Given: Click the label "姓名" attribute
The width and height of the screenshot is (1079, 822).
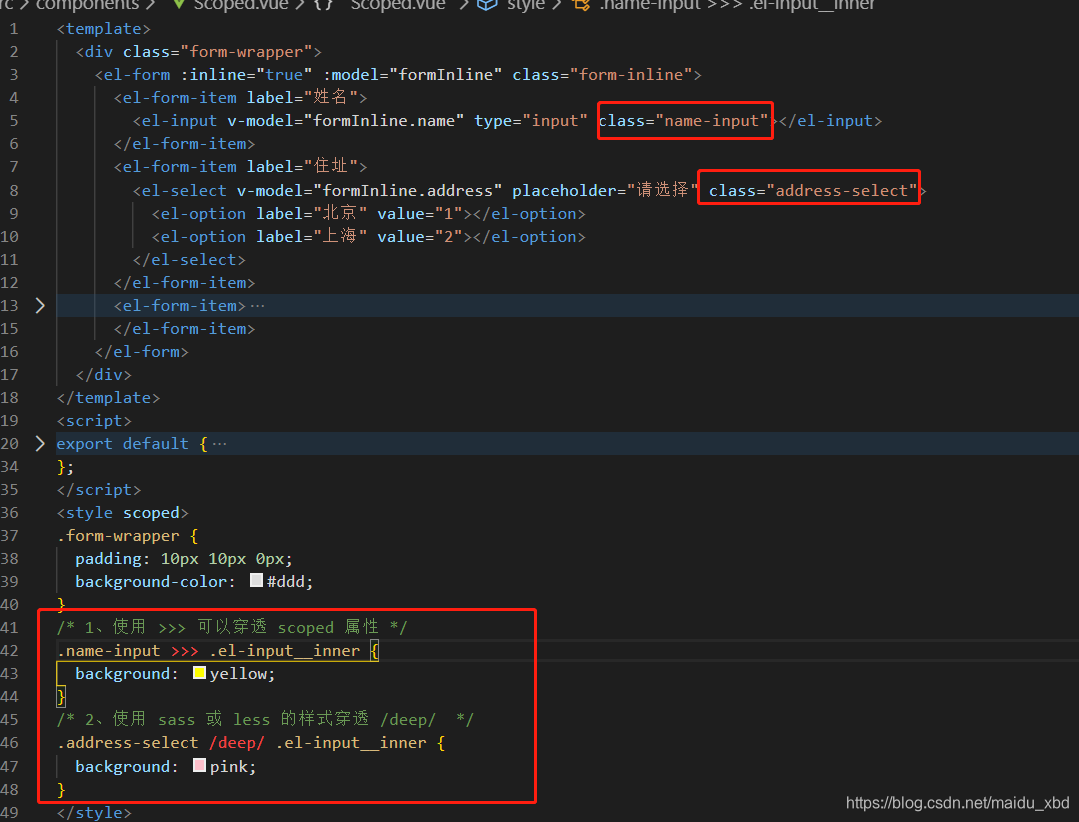Looking at the screenshot, I should (x=303, y=98).
